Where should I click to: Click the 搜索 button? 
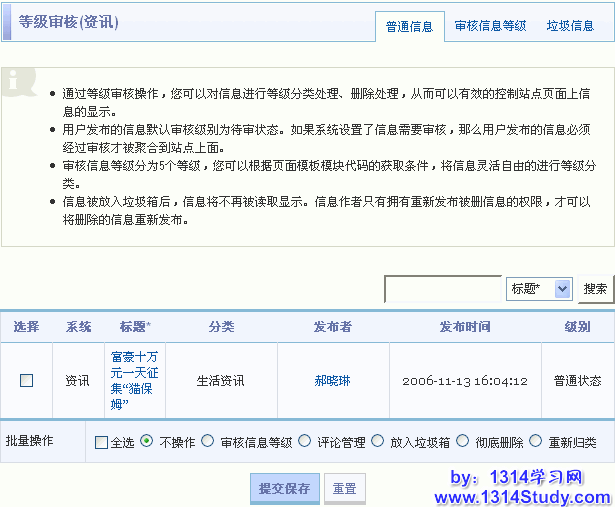pyautogui.click(x=595, y=289)
